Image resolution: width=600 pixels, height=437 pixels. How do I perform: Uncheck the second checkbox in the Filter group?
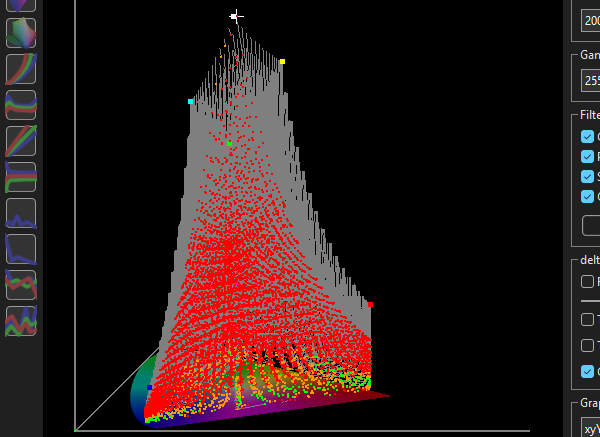587,157
